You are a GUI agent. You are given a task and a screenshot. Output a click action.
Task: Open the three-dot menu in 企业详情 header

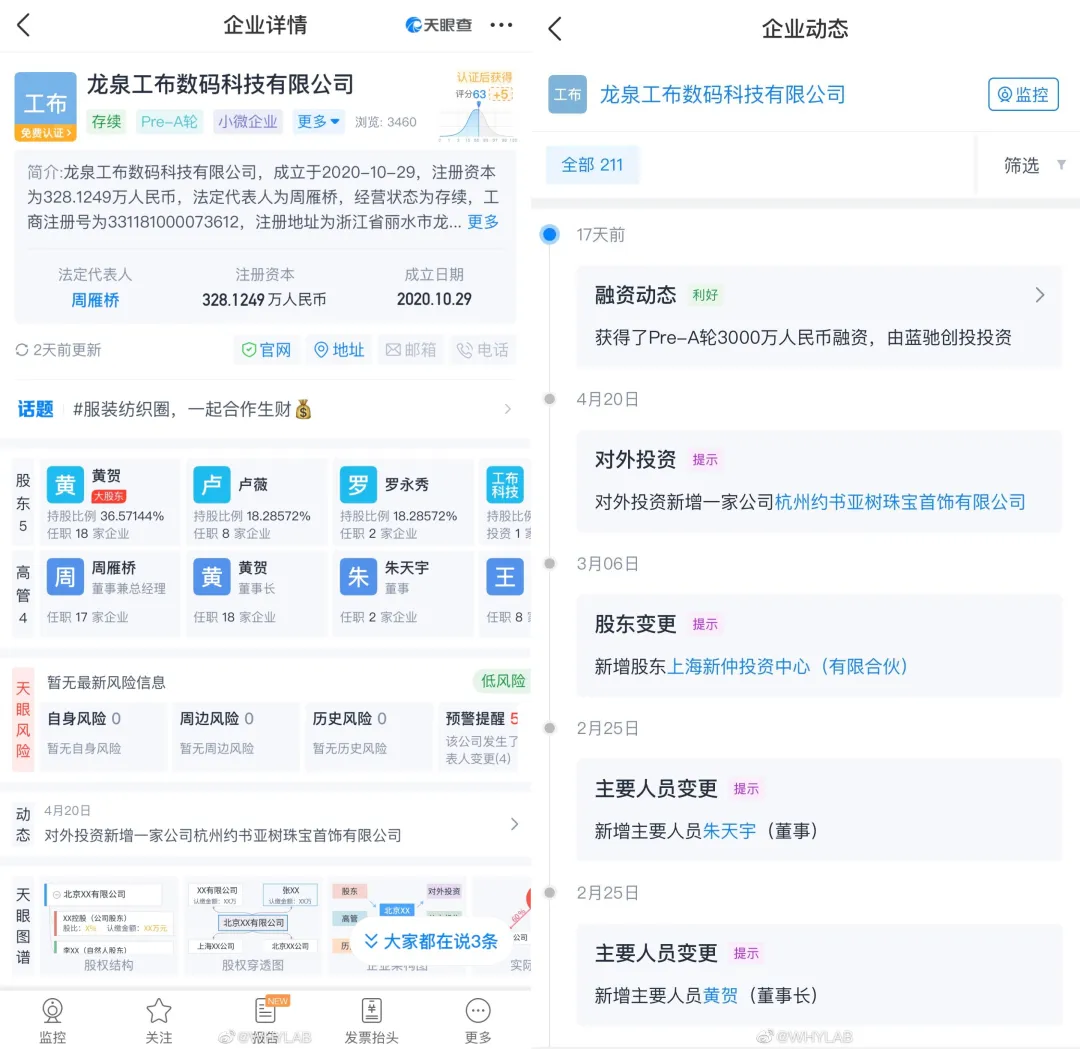pyautogui.click(x=501, y=25)
